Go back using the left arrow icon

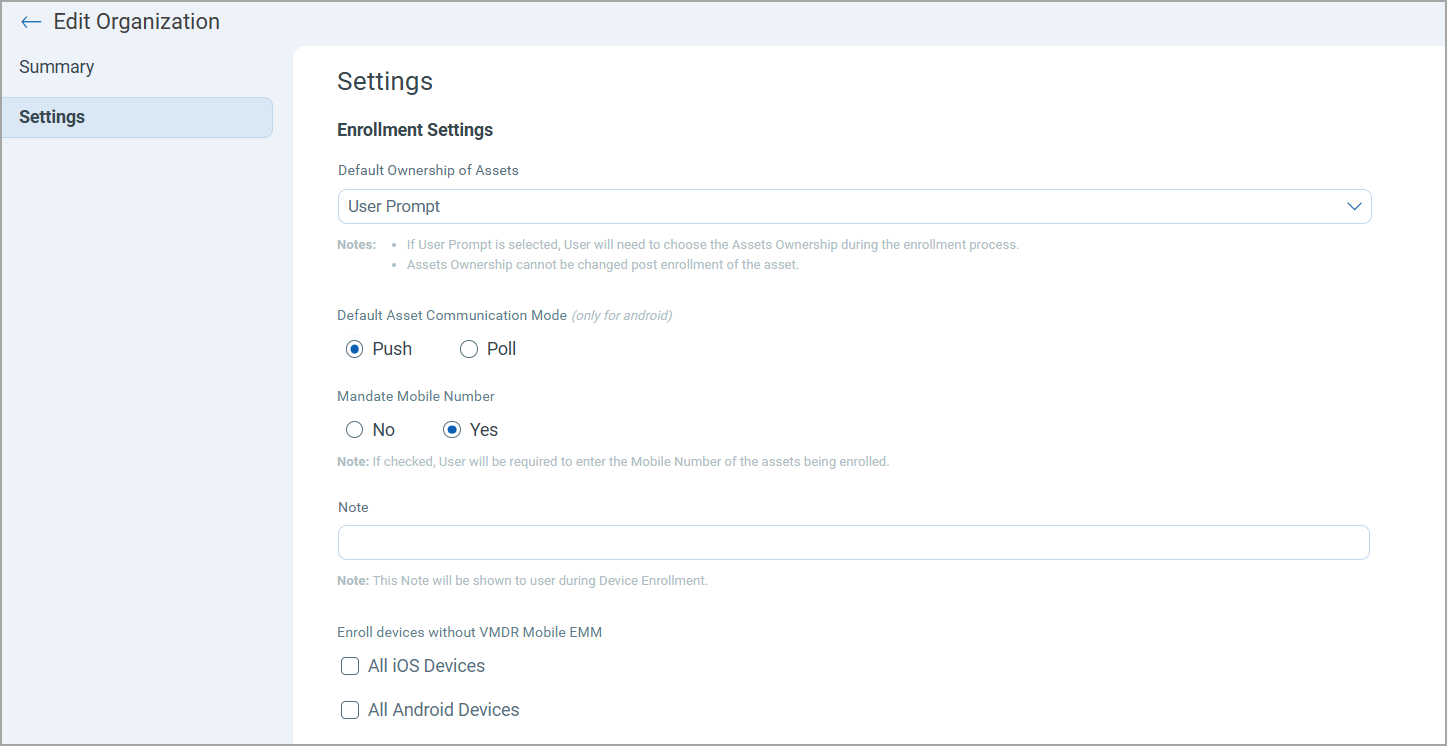point(31,22)
